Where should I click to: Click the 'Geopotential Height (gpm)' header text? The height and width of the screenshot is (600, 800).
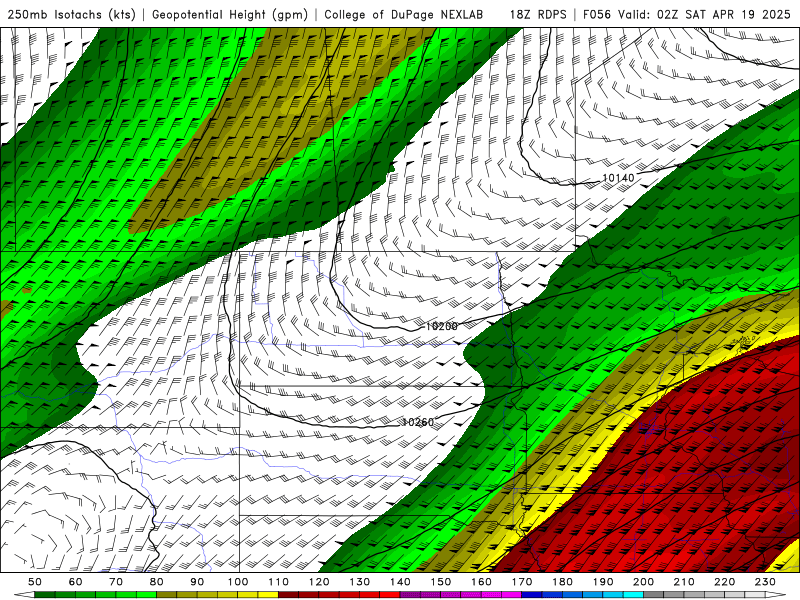coord(230,15)
